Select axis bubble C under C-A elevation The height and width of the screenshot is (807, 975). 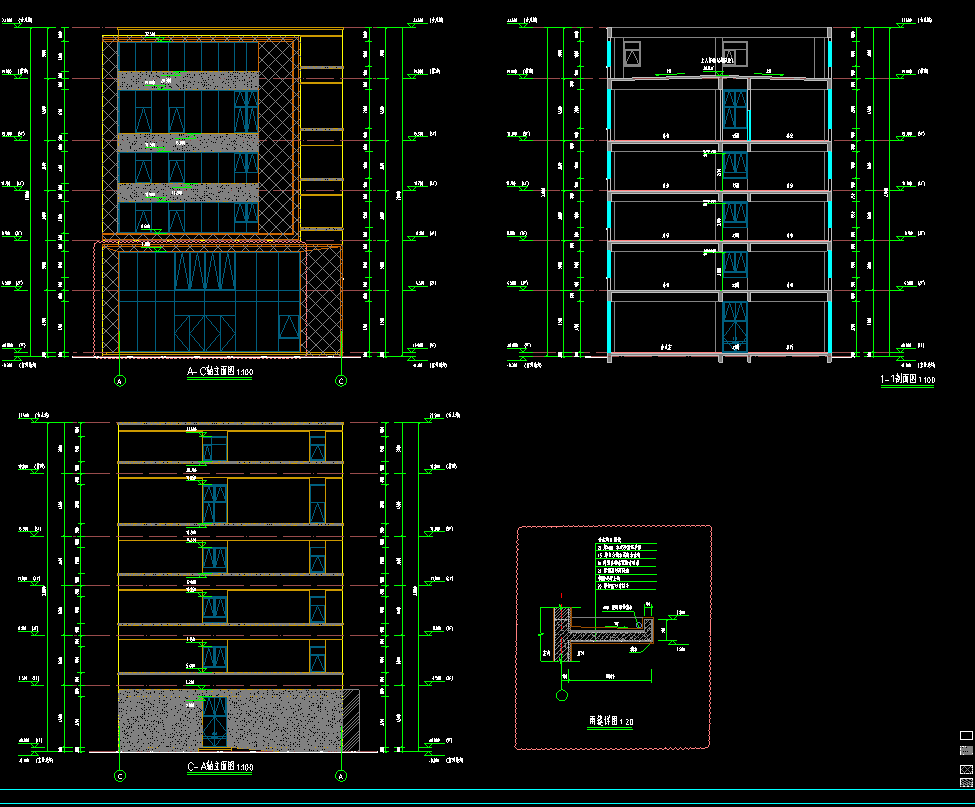(x=120, y=775)
